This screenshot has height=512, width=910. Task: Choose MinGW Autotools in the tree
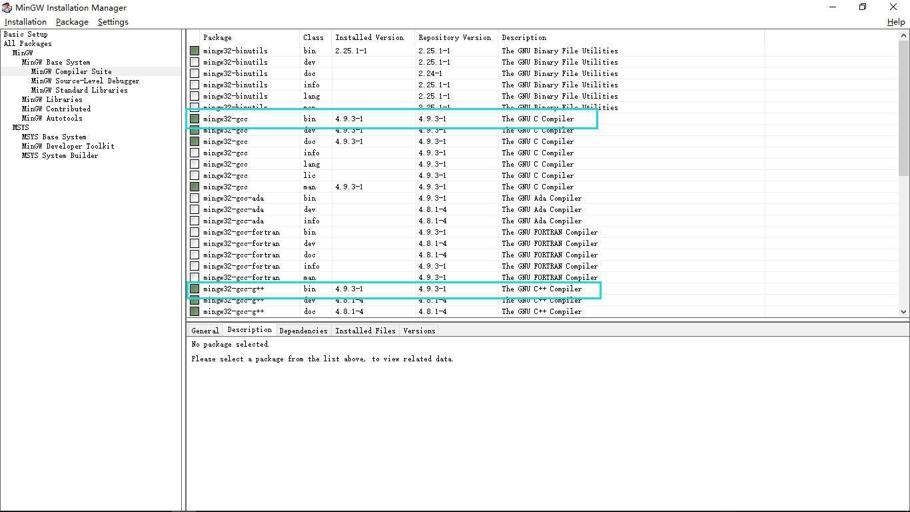[x=52, y=118]
